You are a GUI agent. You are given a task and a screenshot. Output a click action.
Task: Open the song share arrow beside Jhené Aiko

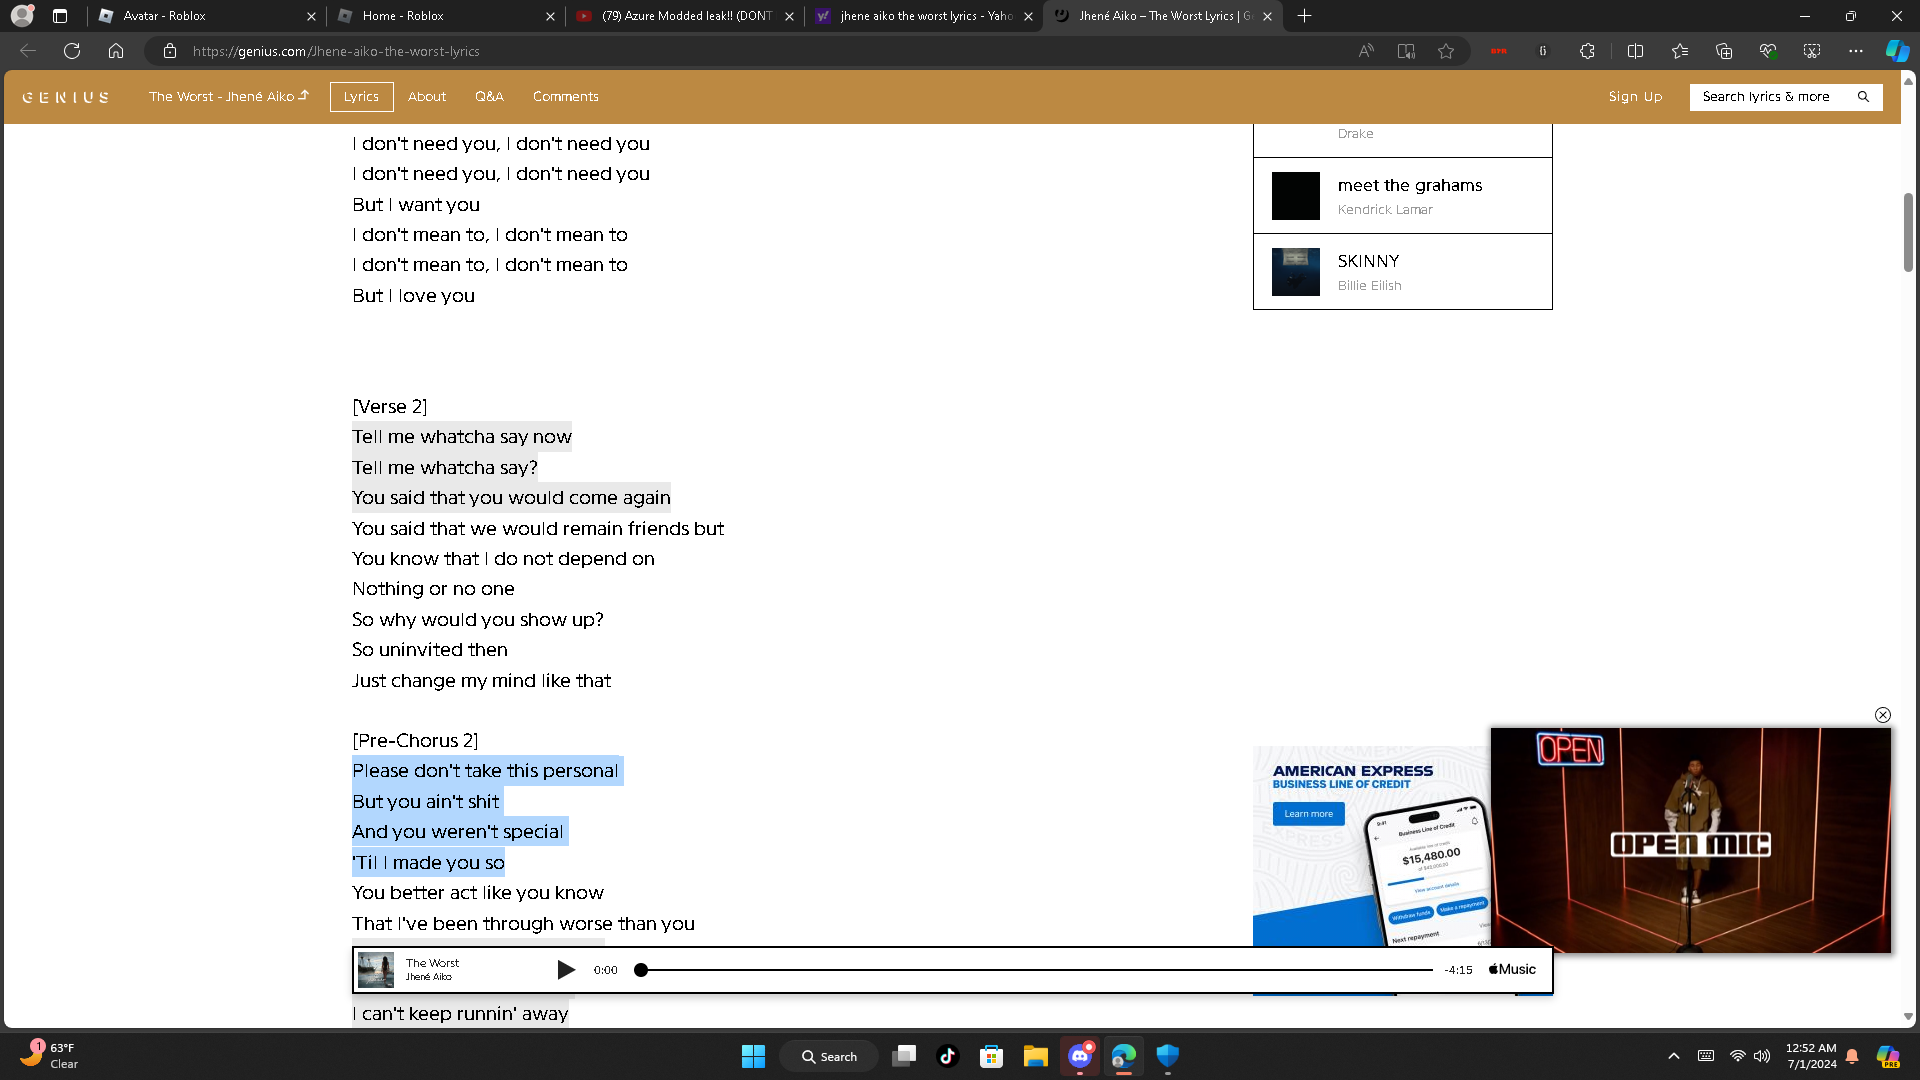pos(304,95)
